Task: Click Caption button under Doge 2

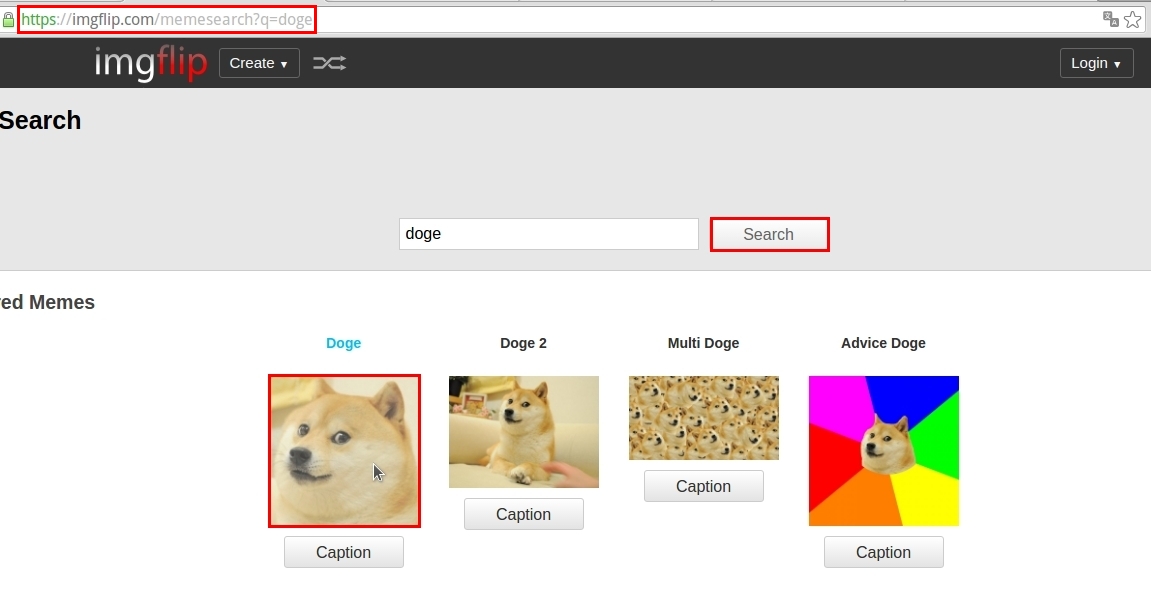Action: point(523,514)
